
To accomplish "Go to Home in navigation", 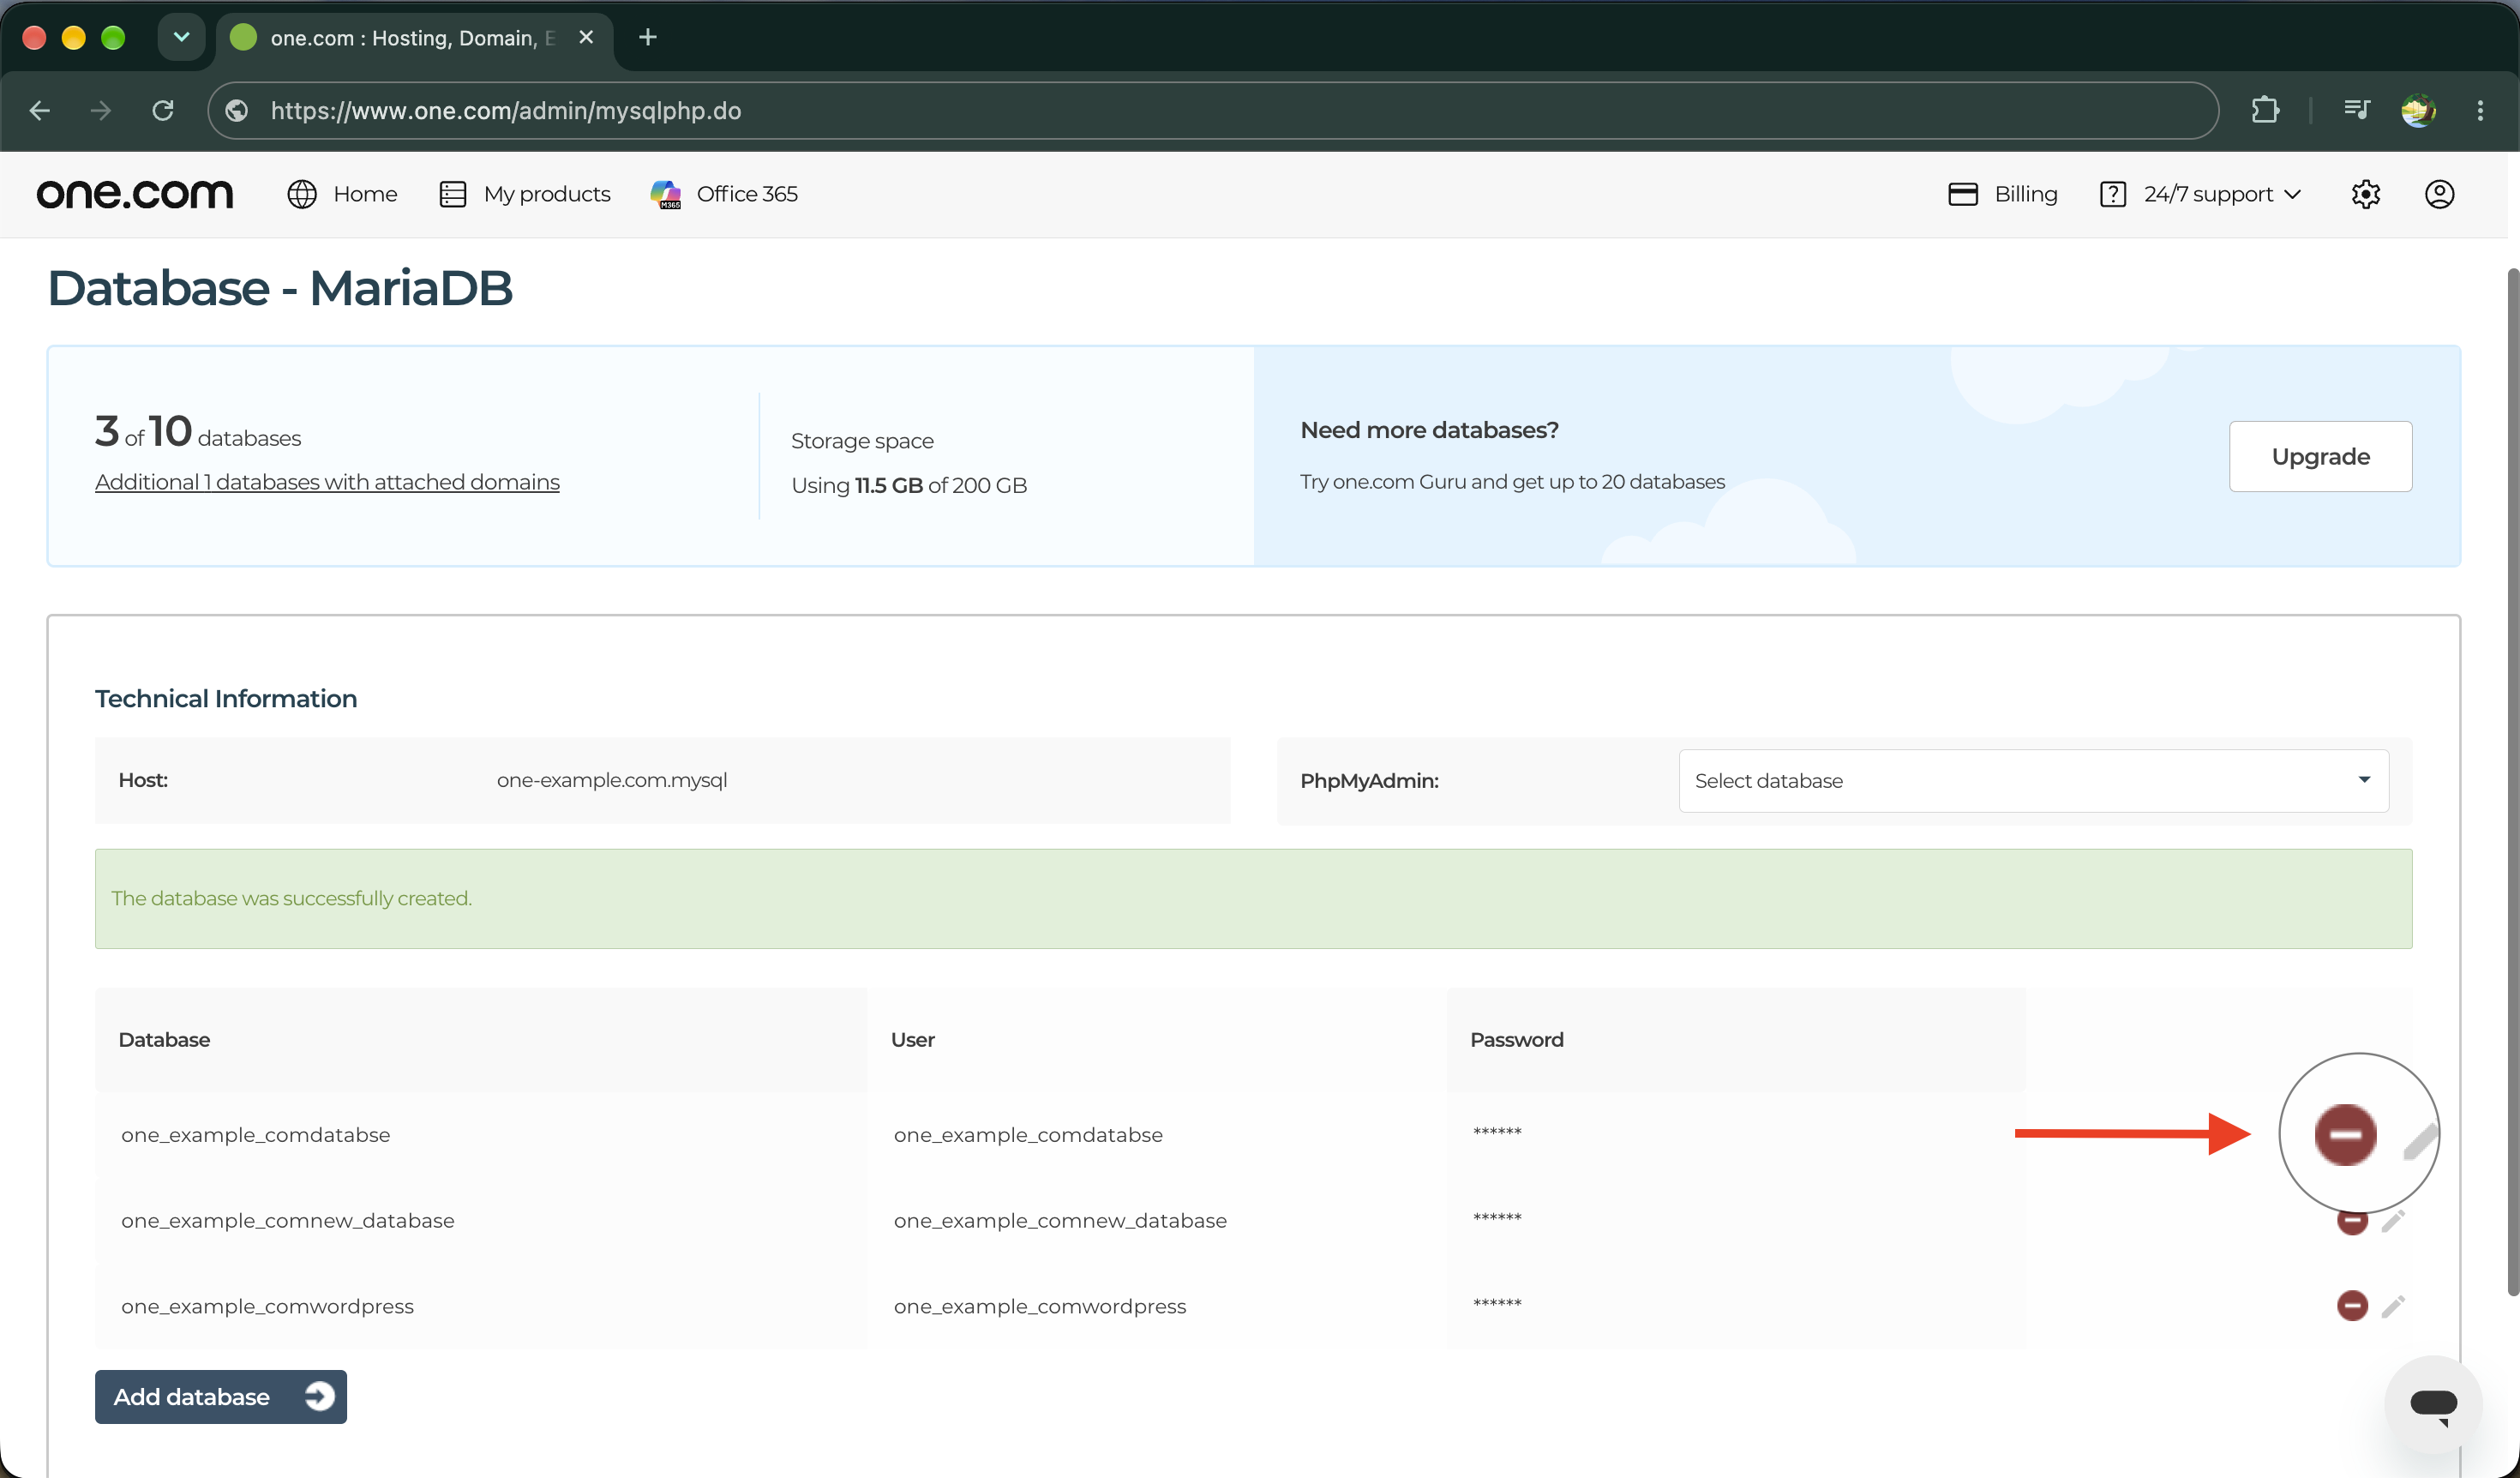I will point(342,194).
